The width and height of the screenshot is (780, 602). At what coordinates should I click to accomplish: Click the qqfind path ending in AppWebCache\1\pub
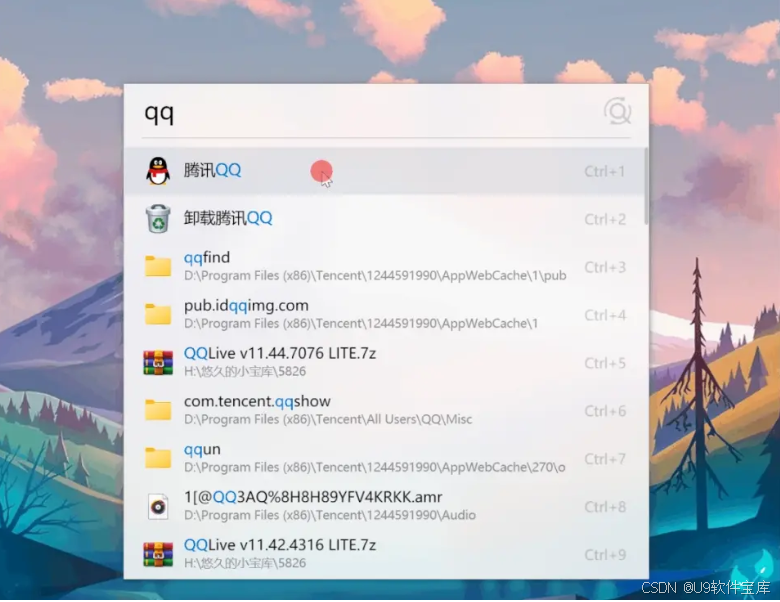pos(375,276)
